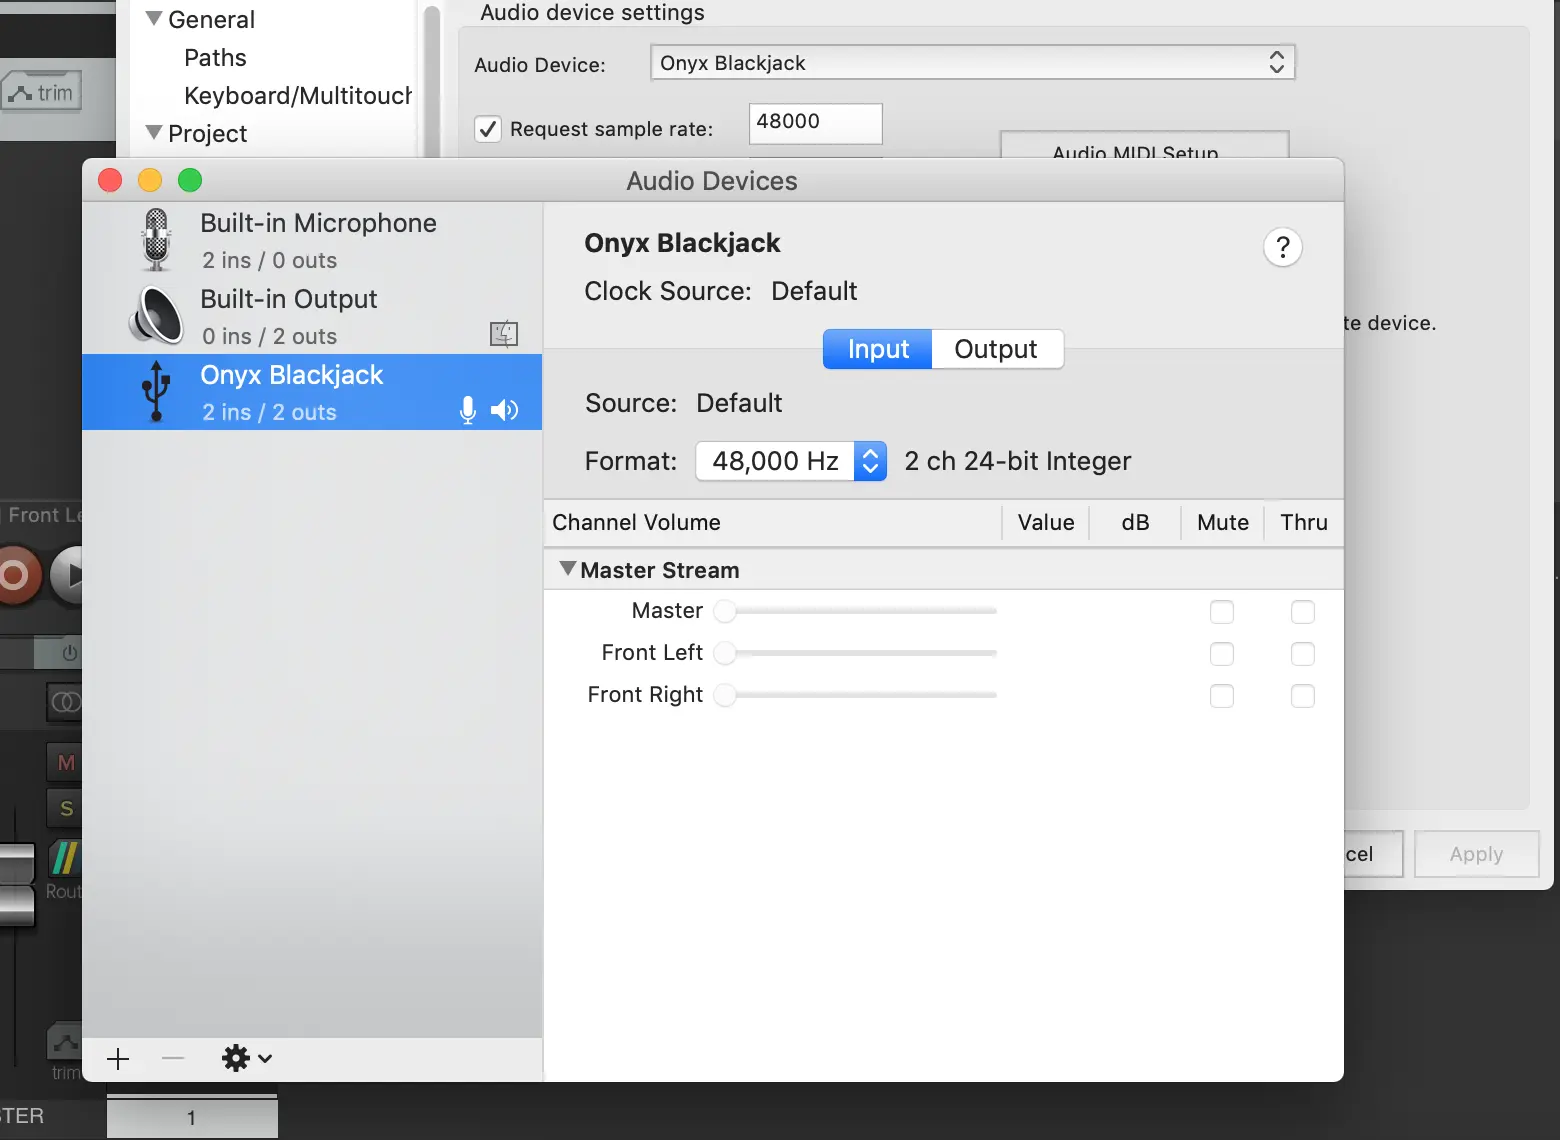This screenshot has height=1140, width=1560.
Task: Click the Built-in Microphone icon
Action: coord(156,240)
